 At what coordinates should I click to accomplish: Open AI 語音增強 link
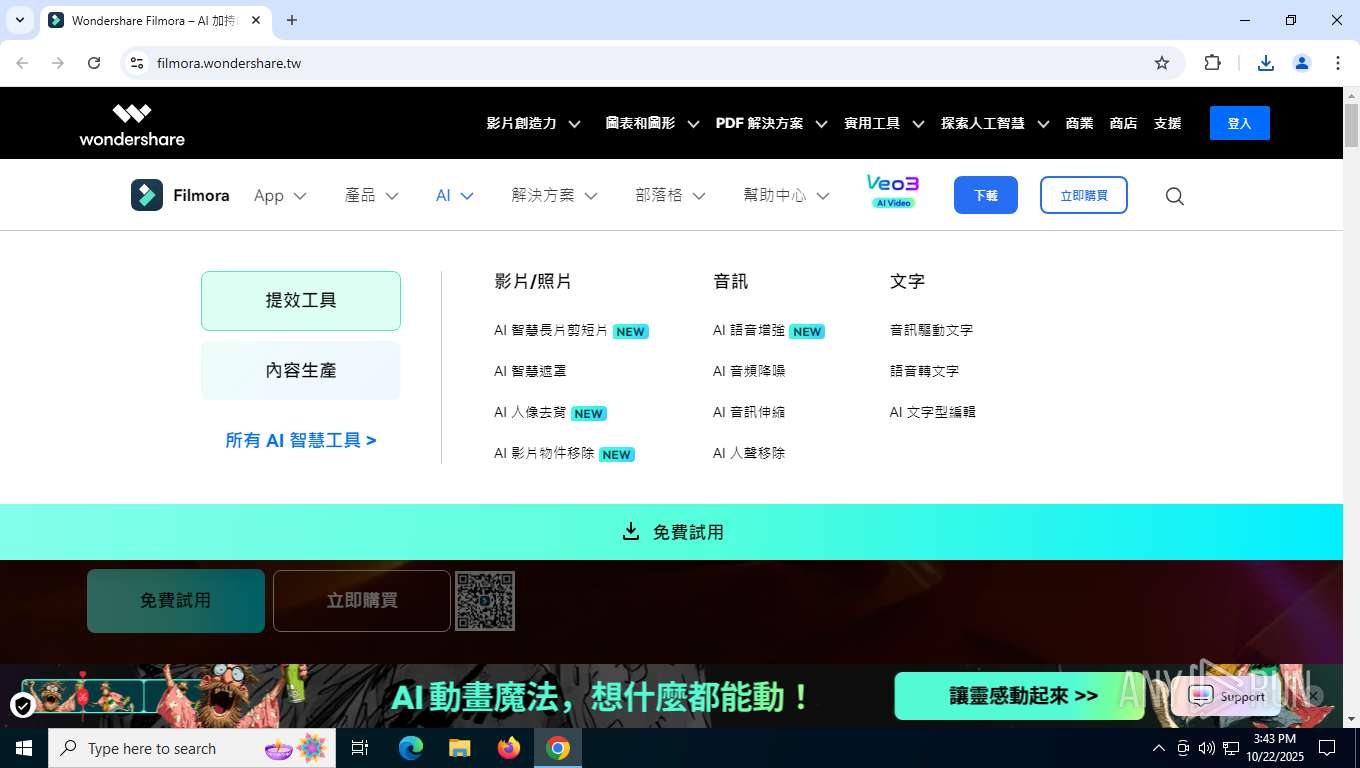point(768,330)
